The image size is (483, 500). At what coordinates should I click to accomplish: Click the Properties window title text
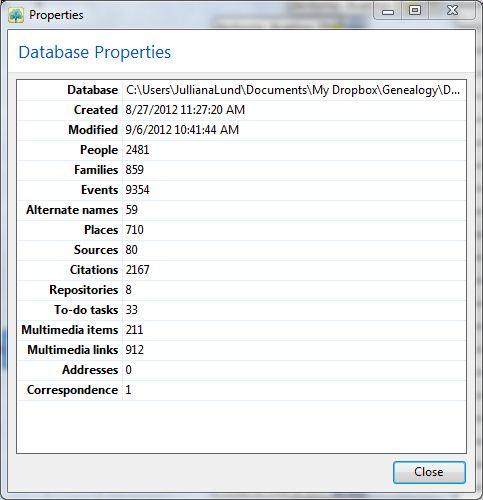pos(56,15)
